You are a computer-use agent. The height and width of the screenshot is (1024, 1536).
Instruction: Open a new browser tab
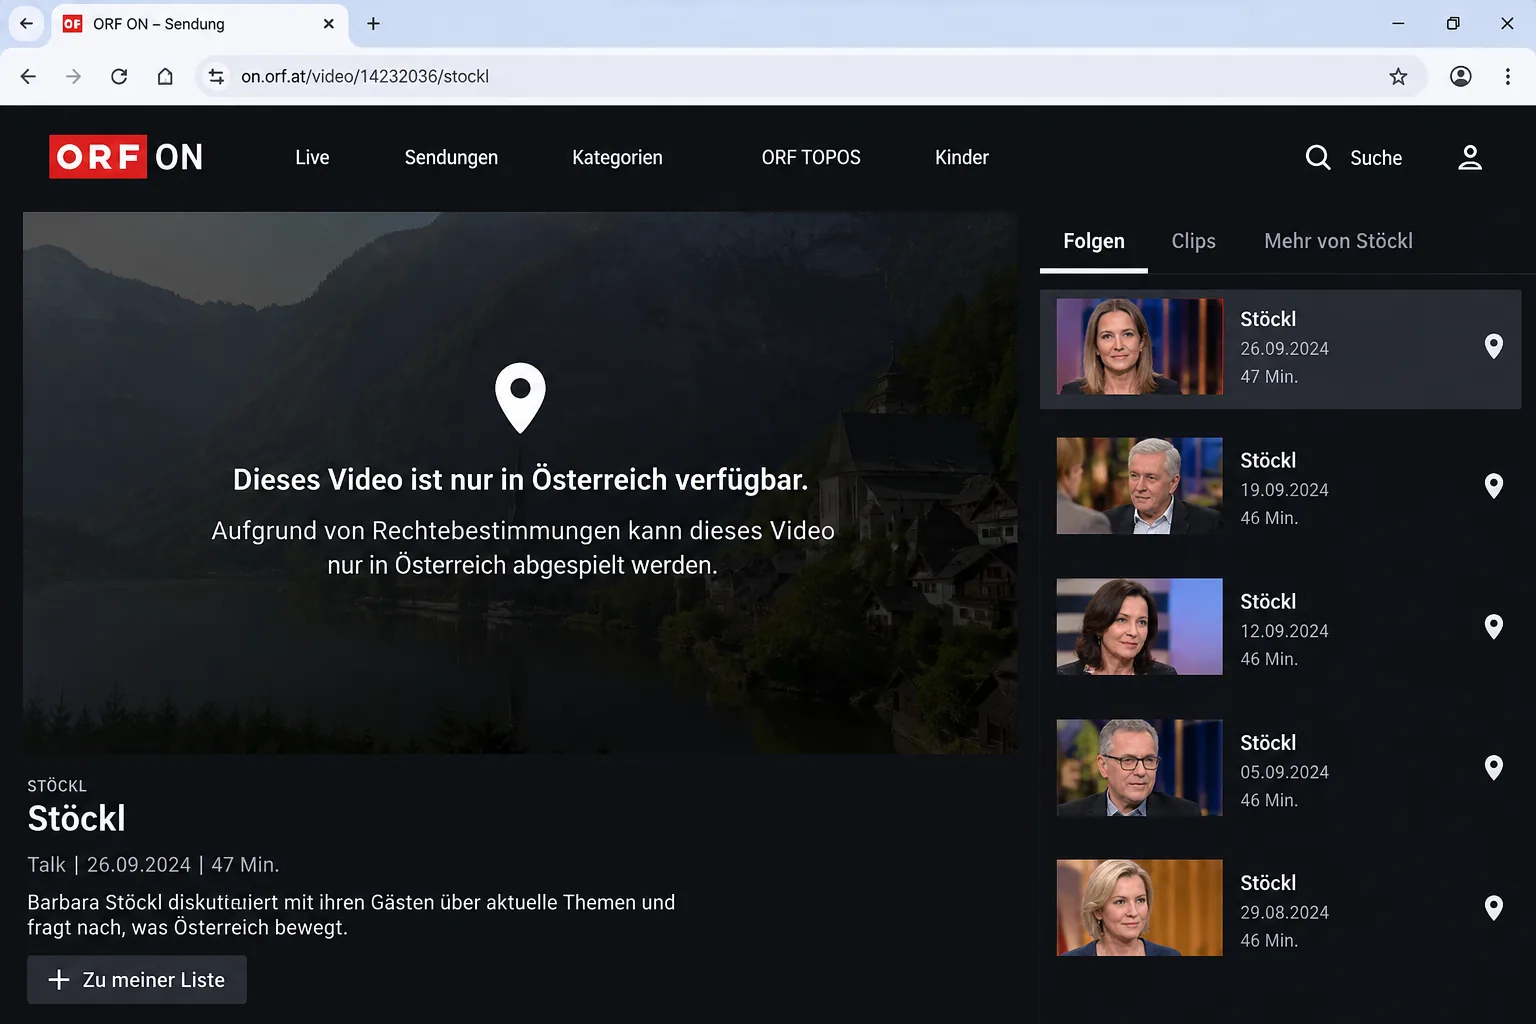(373, 23)
